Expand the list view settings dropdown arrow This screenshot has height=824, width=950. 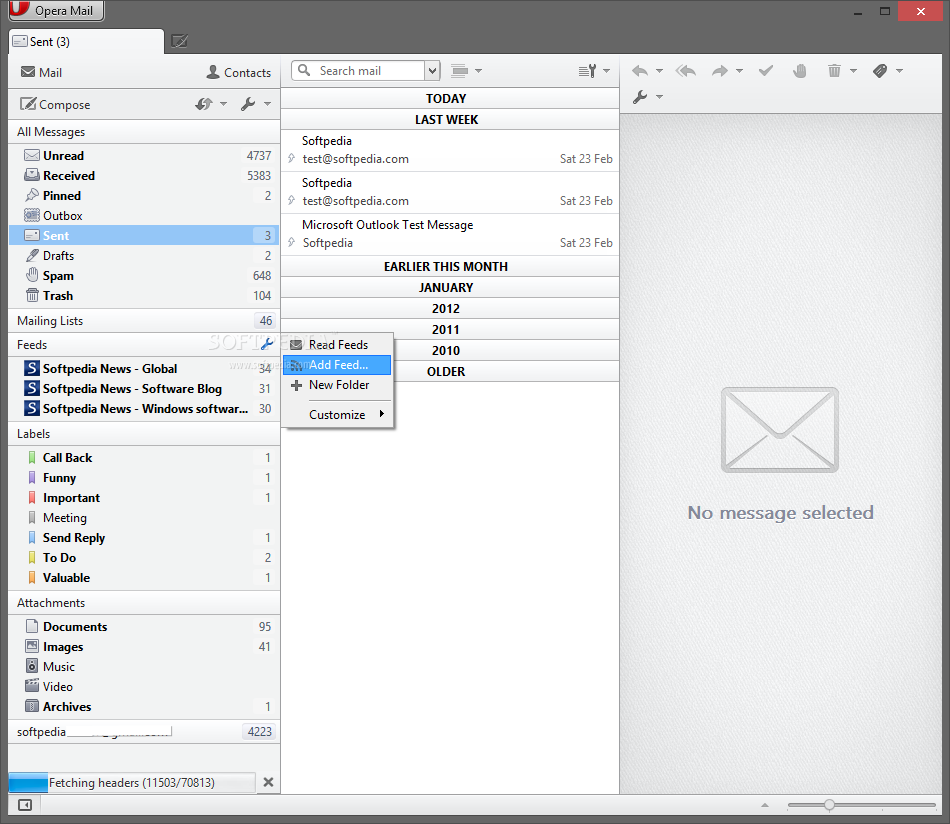pyautogui.click(x=606, y=71)
